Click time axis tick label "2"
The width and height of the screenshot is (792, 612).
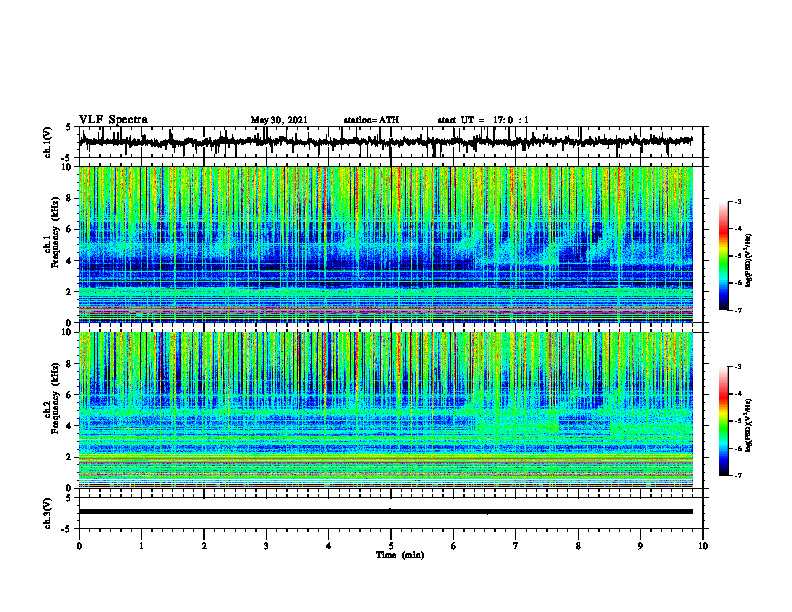point(204,546)
